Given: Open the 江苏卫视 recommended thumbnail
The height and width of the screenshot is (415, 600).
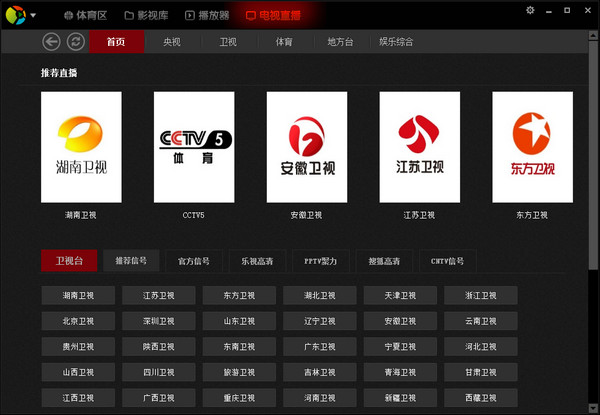Looking at the screenshot, I should (420, 147).
